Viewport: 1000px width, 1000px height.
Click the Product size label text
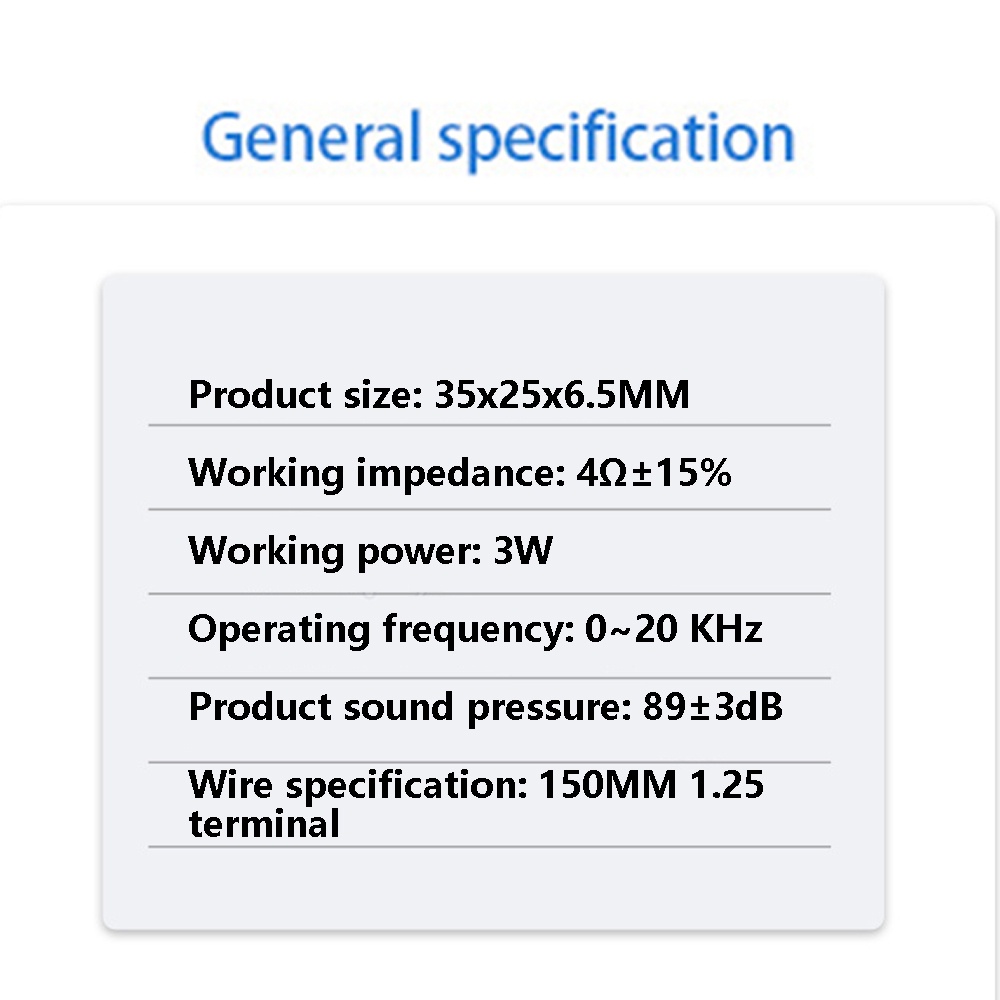click(305, 395)
